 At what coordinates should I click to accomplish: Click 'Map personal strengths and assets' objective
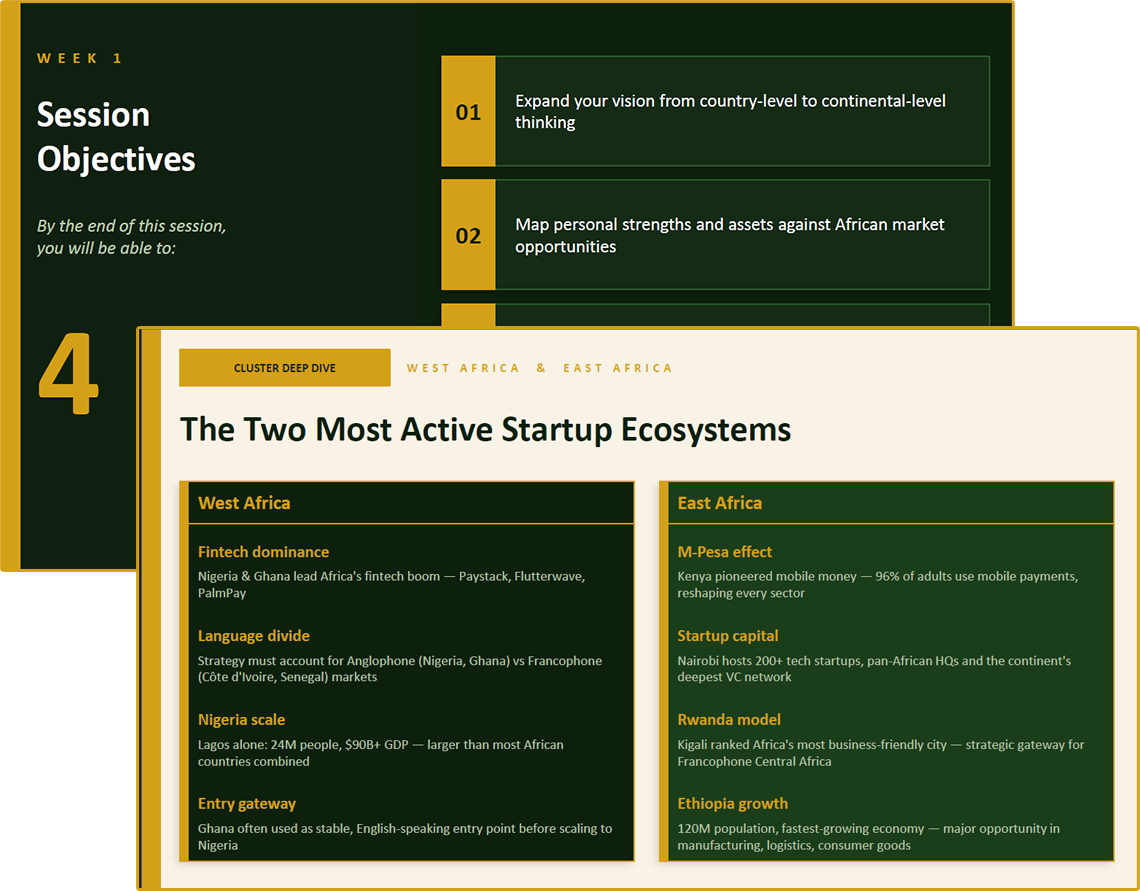click(x=730, y=235)
